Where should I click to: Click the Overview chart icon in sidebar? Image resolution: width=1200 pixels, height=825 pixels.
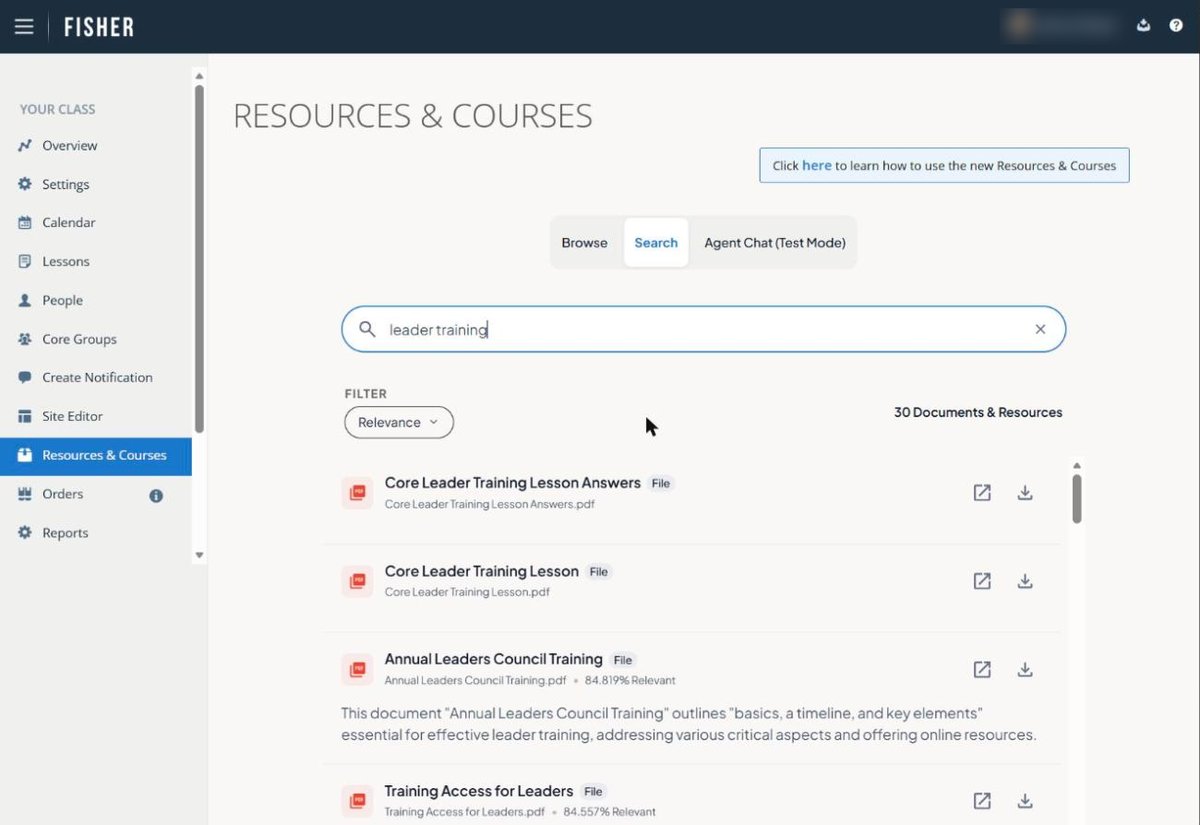[x=25, y=146]
